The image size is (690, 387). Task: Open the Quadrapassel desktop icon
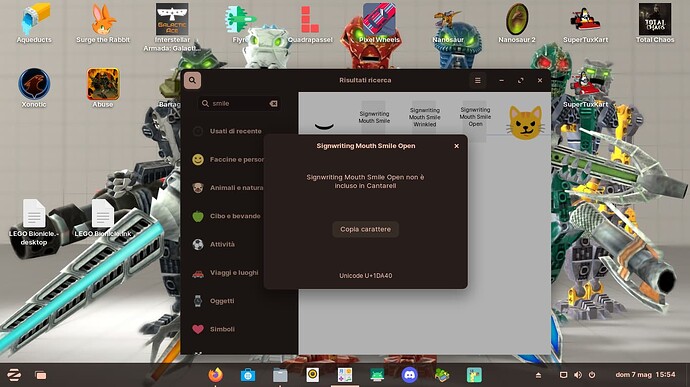(310, 23)
